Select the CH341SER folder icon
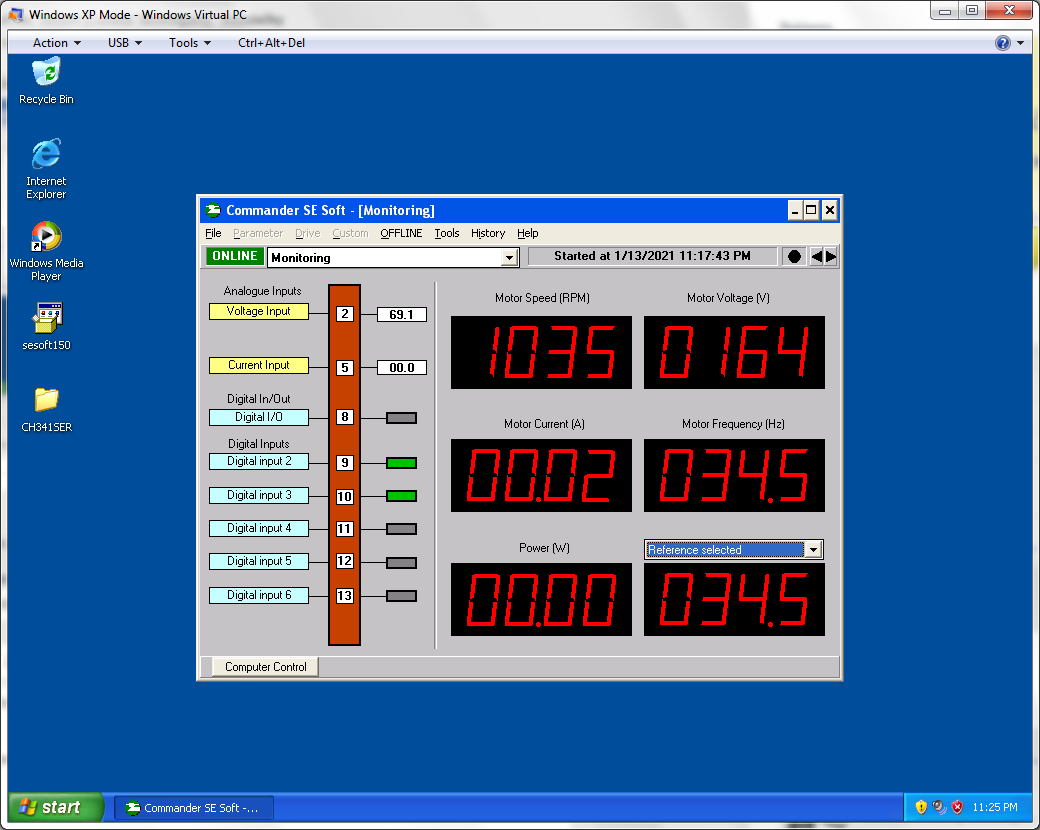This screenshot has width=1040, height=830. [46, 401]
